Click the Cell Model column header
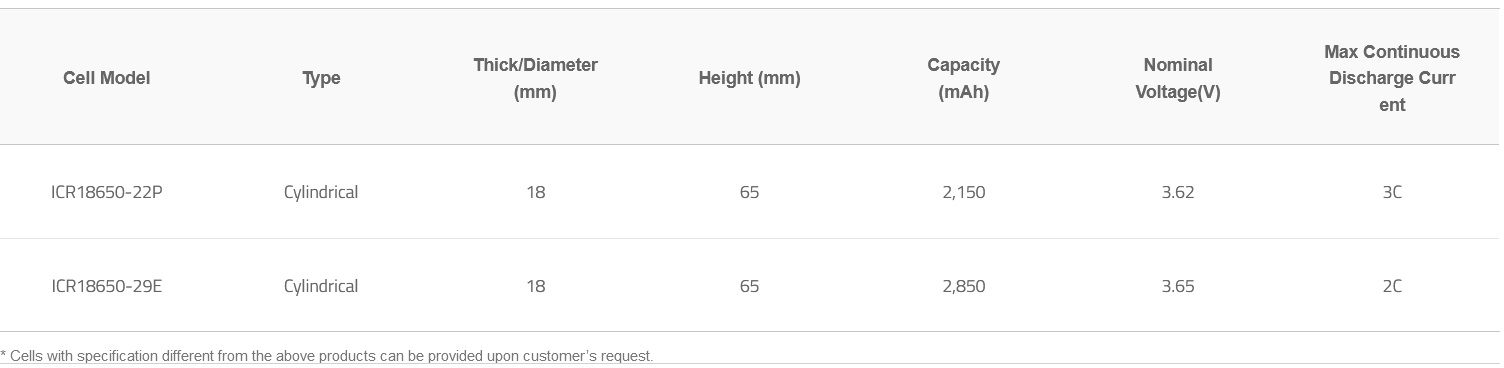Viewport: 1504px width, 368px height. (107, 78)
